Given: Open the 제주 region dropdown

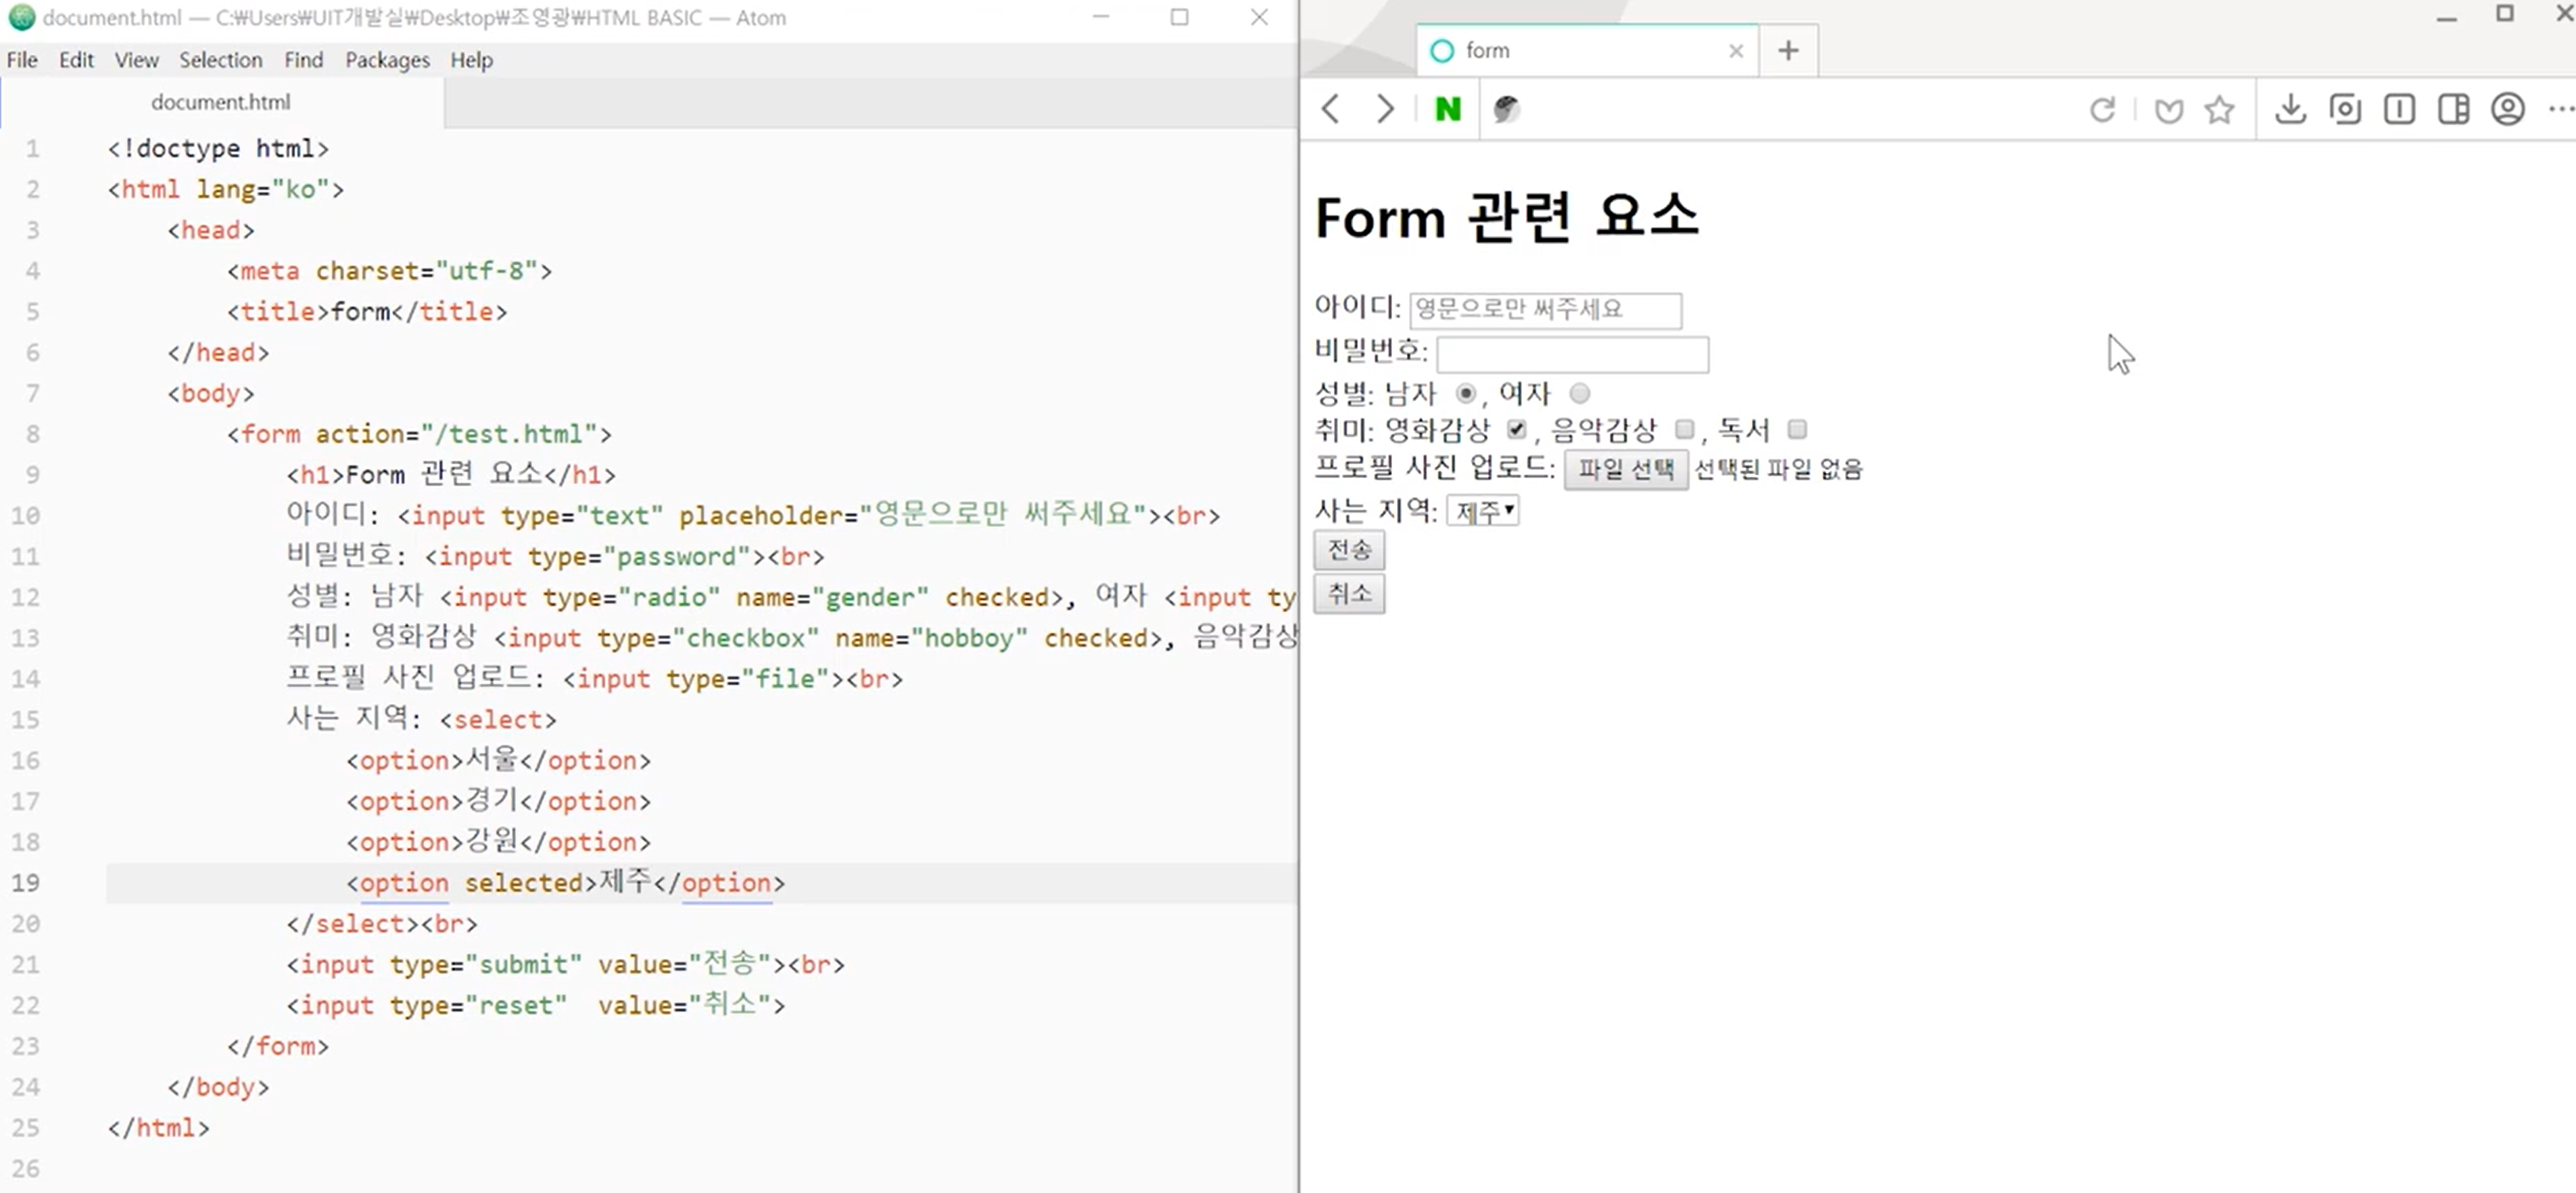Looking at the screenshot, I should point(1483,511).
